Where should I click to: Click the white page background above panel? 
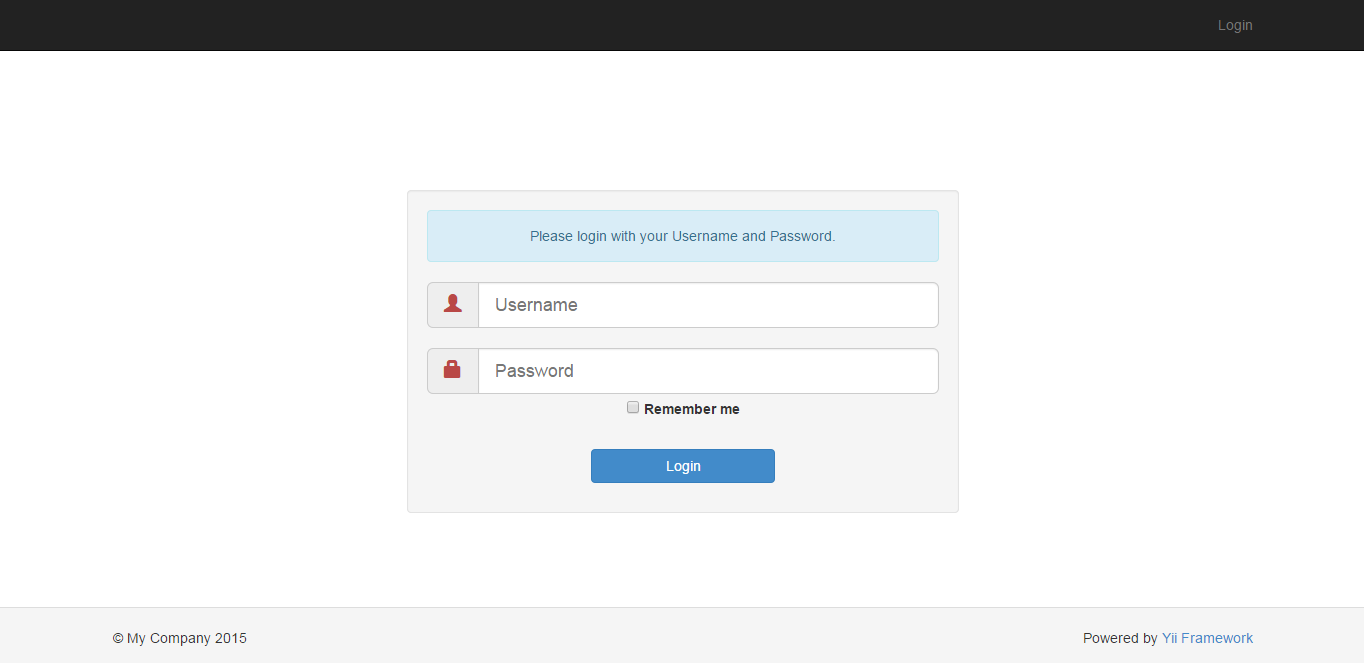[682, 120]
